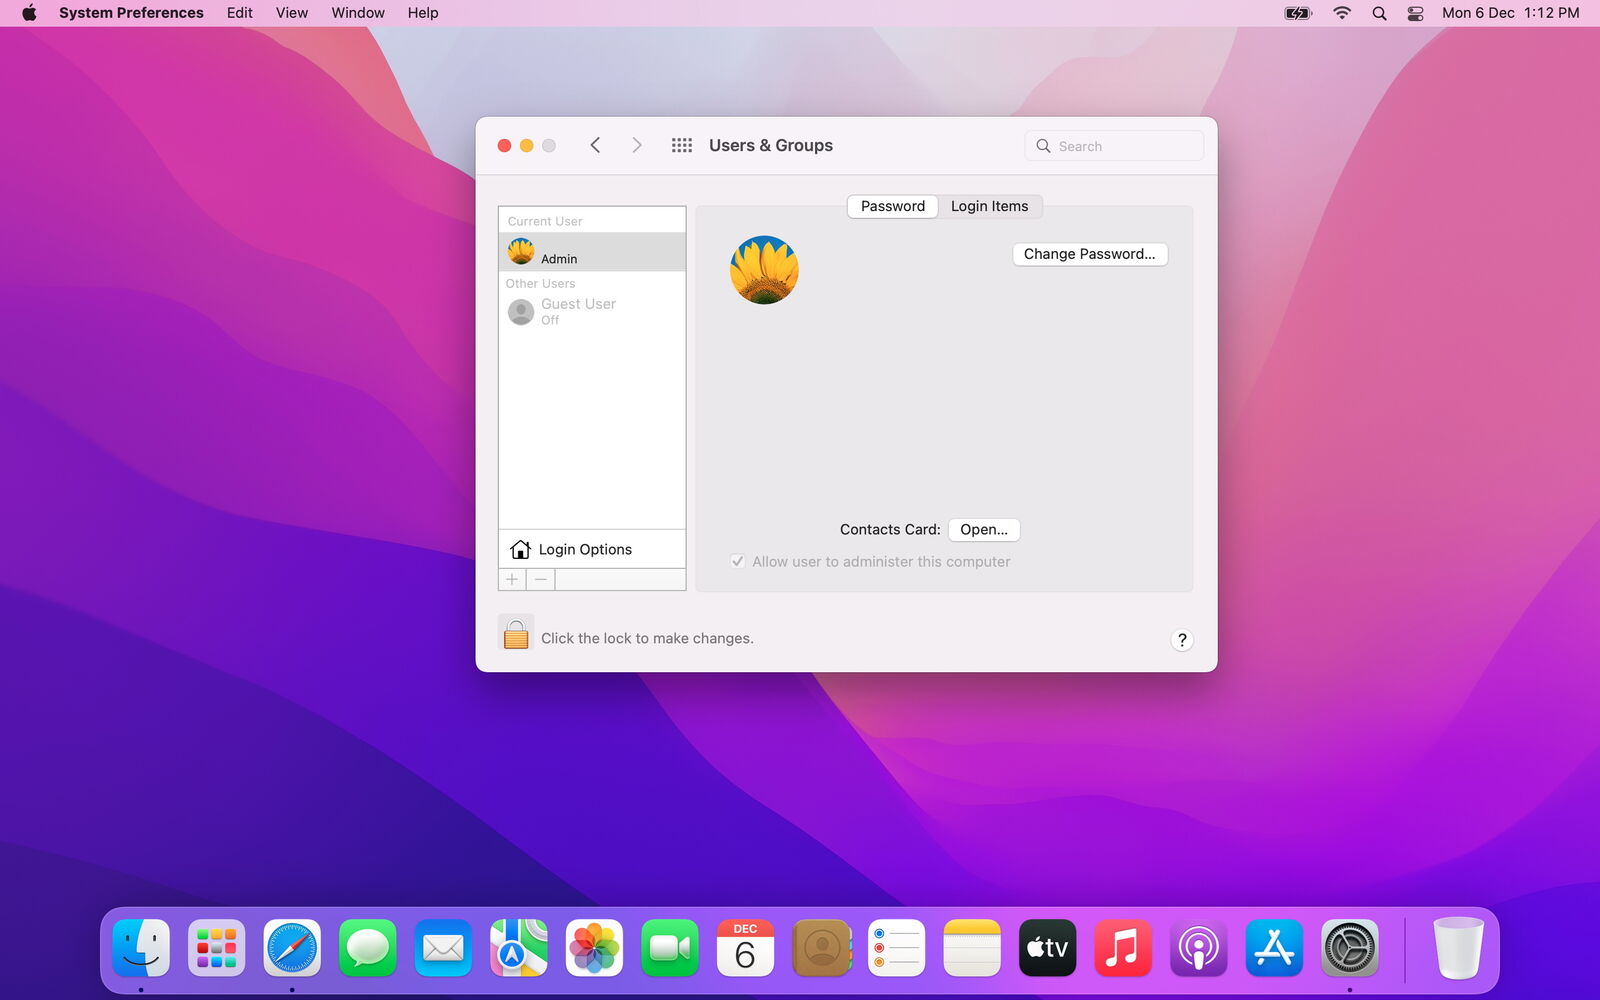Click the sunflower profile picture
The width and height of the screenshot is (1600, 1000).
[764, 270]
